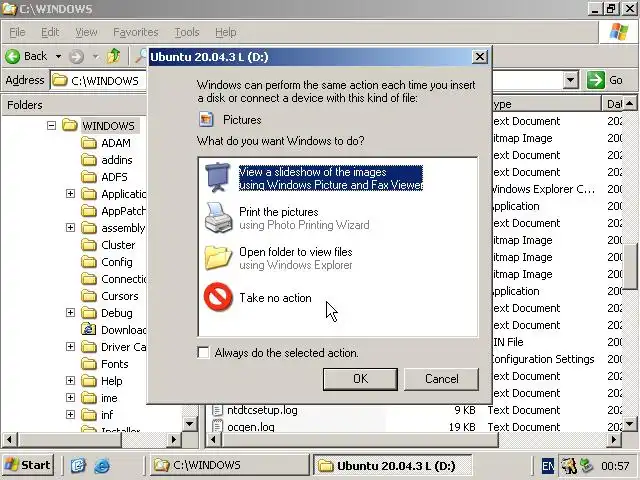Screen dimensions: 640x480
Task: Click the Pictures content type icon
Action: point(206,120)
